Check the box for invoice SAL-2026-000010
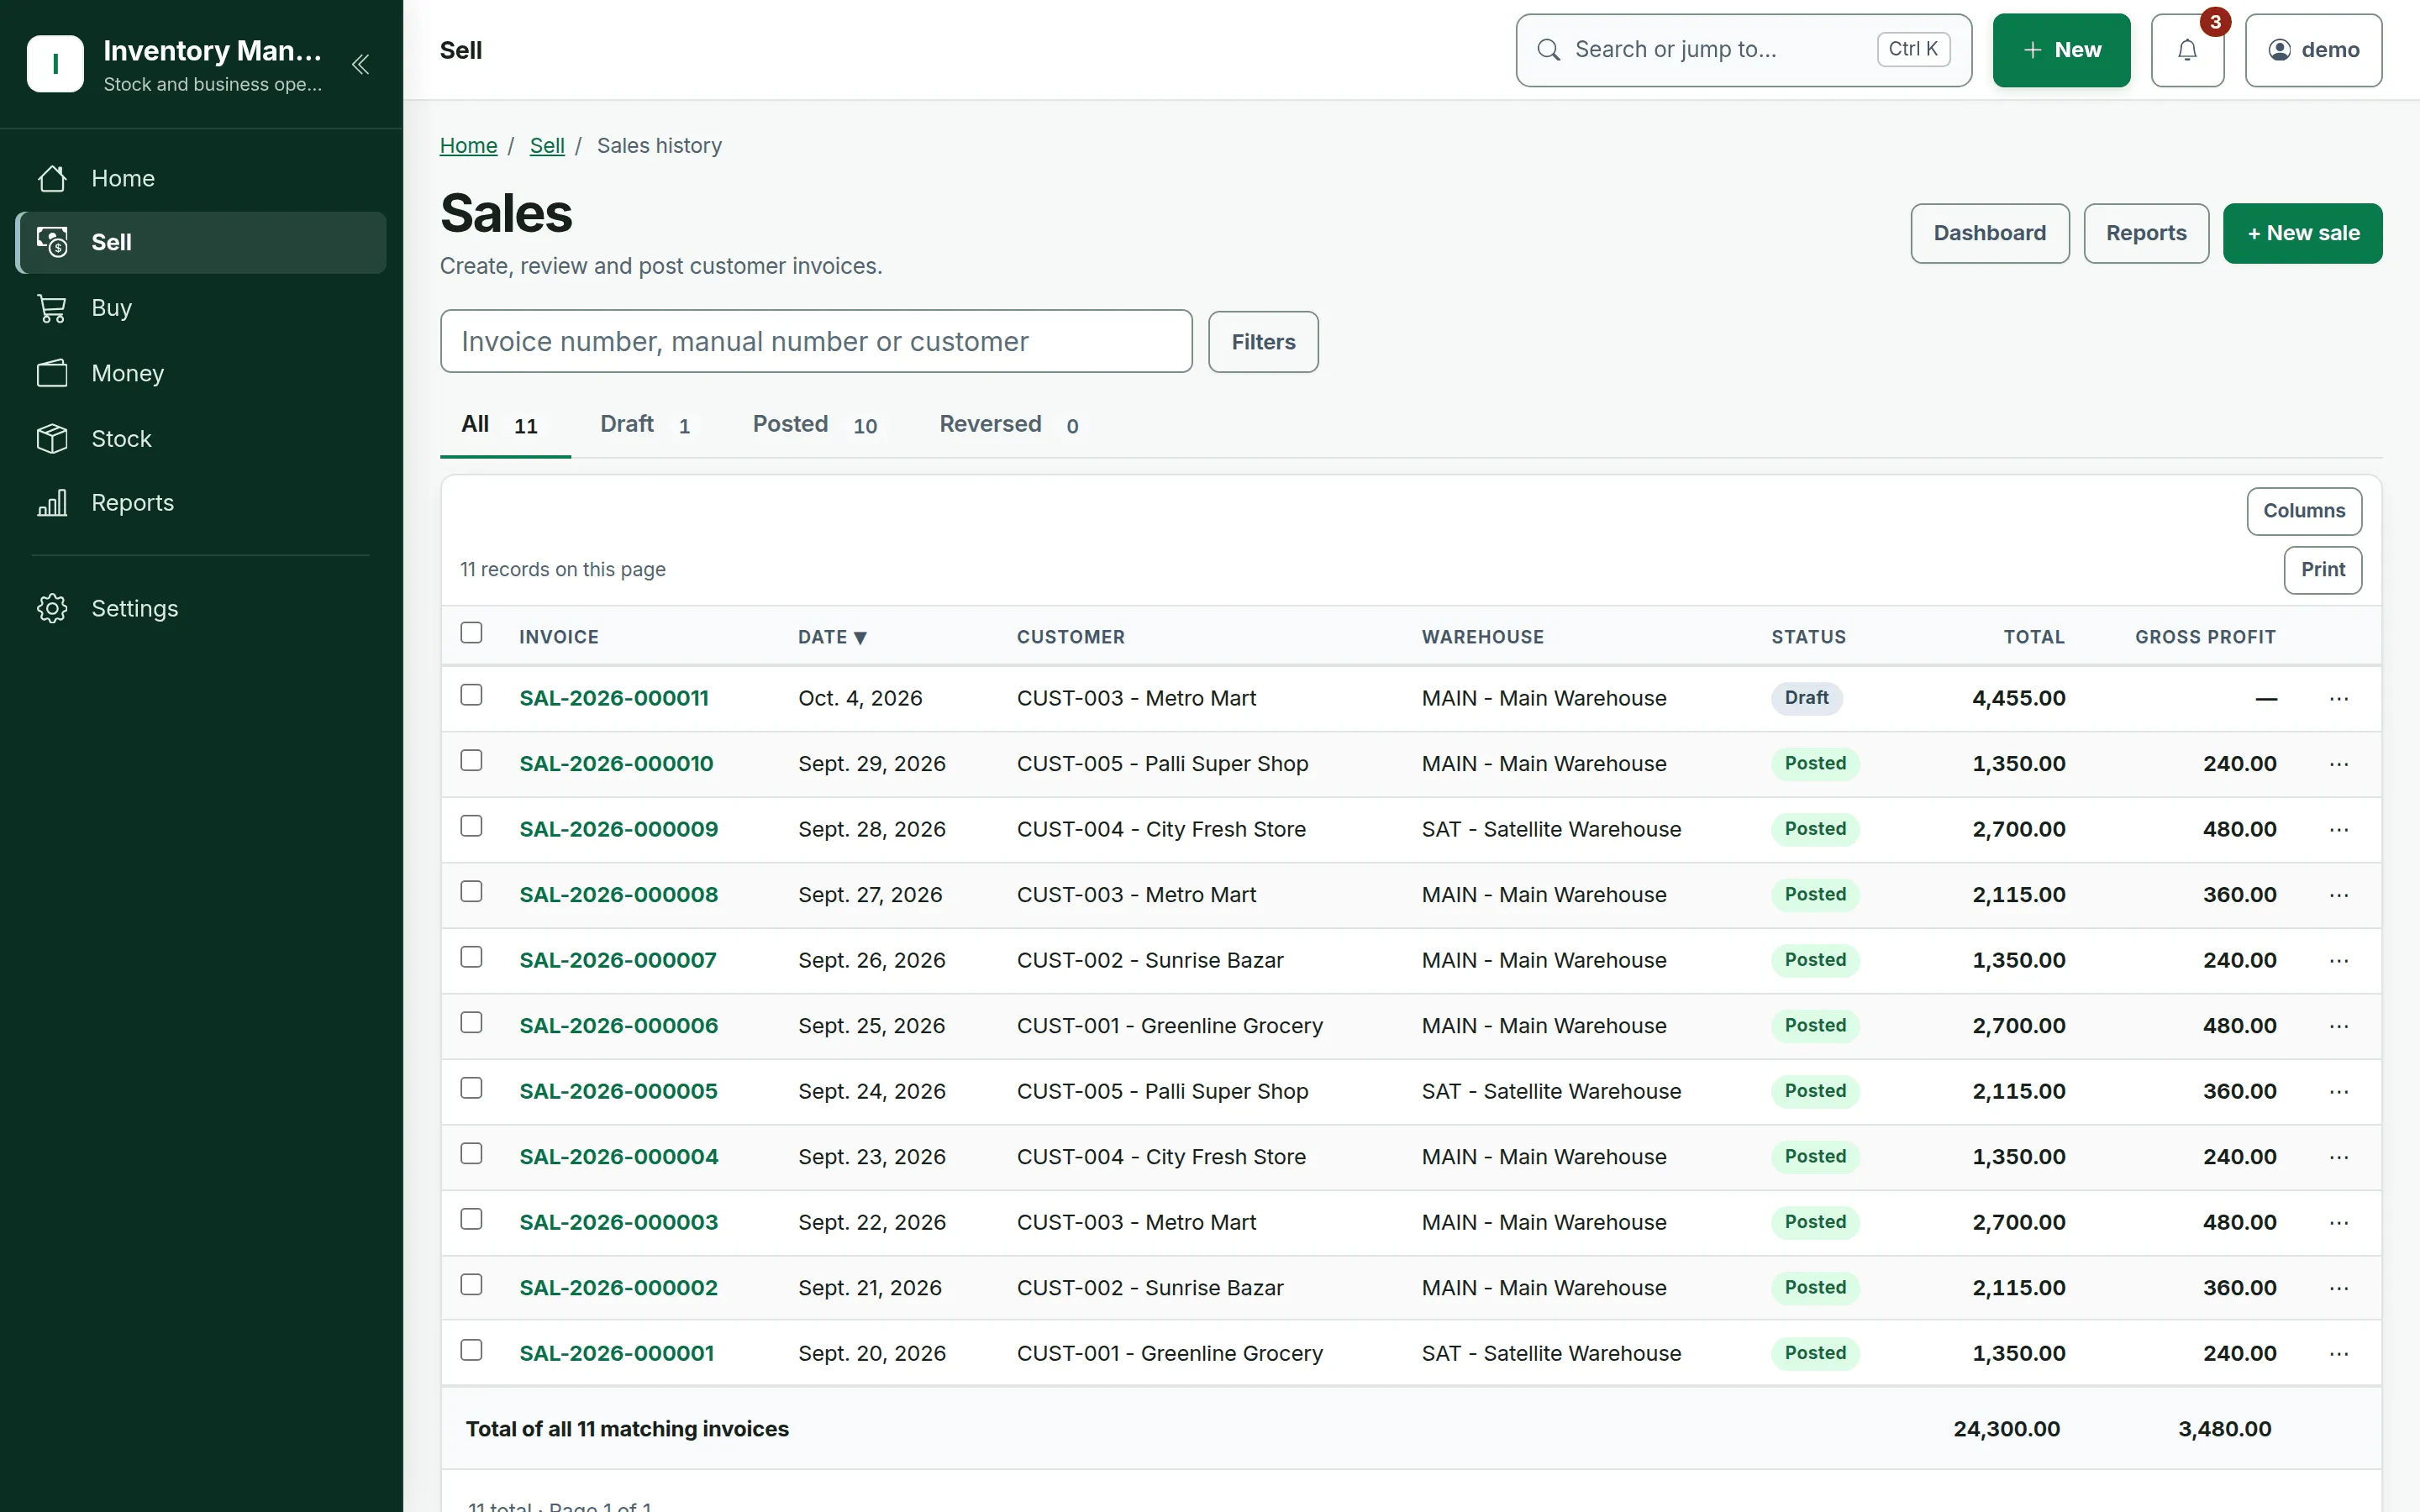 click(x=471, y=761)
